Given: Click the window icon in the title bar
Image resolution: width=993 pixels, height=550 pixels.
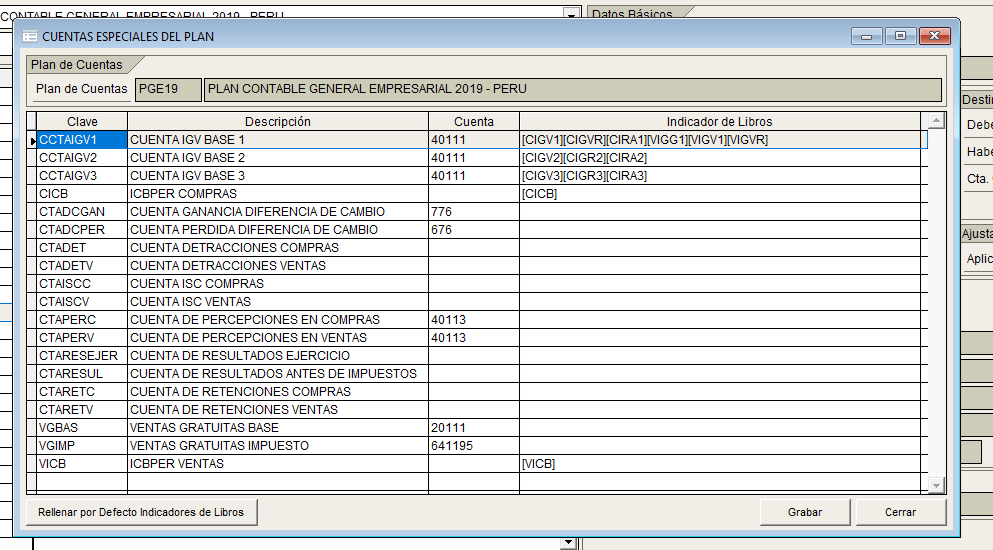Looking at the screenshot, I should [x=30, y=37].
